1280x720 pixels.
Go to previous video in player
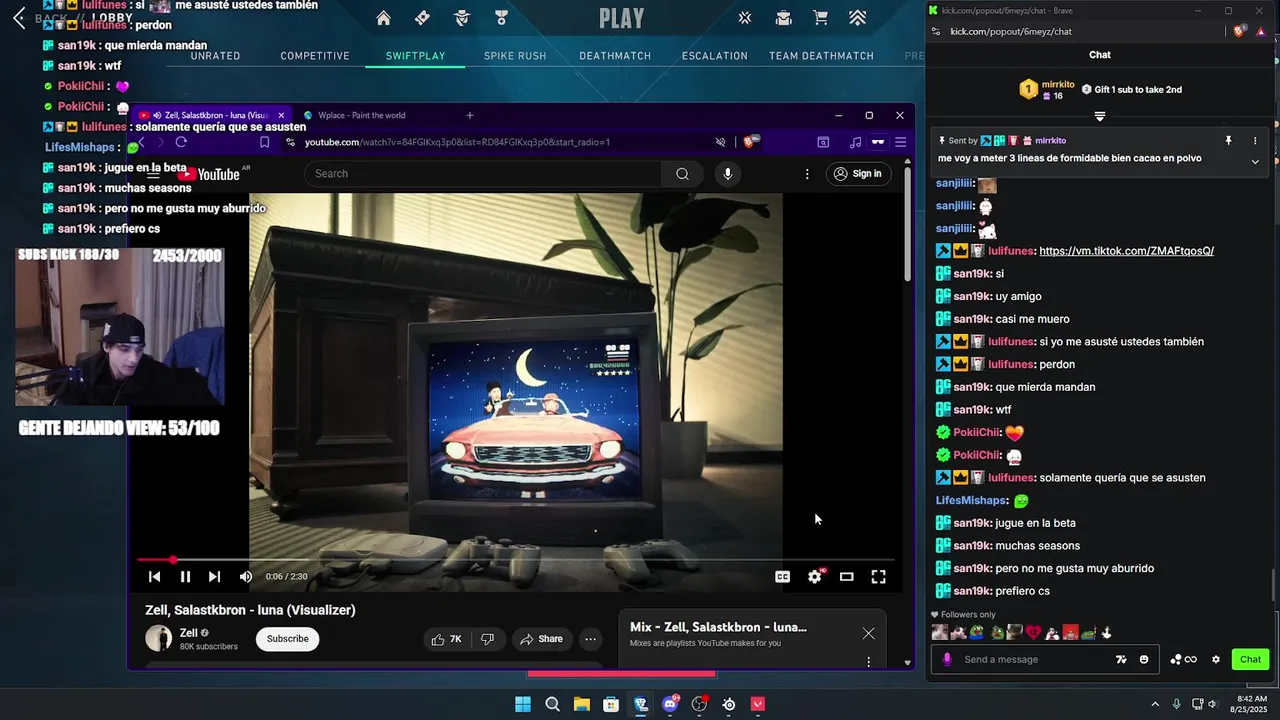click(154, 577)
